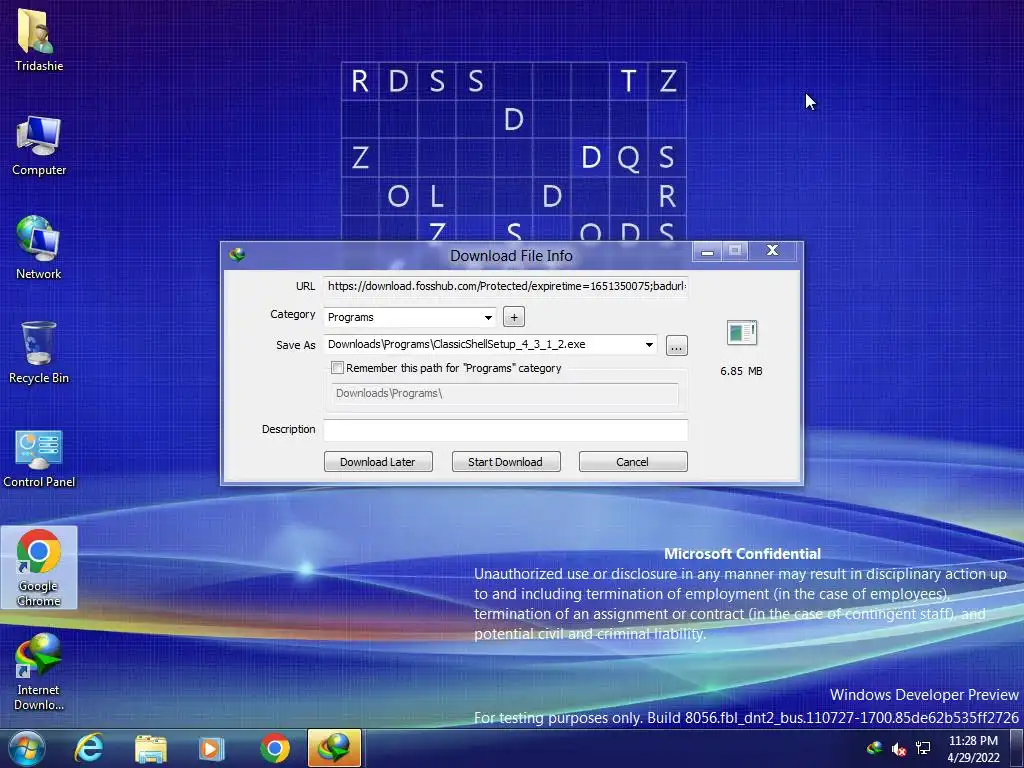1024x768 pixels.
Task: Click inside the URL field
Action: 505,286
